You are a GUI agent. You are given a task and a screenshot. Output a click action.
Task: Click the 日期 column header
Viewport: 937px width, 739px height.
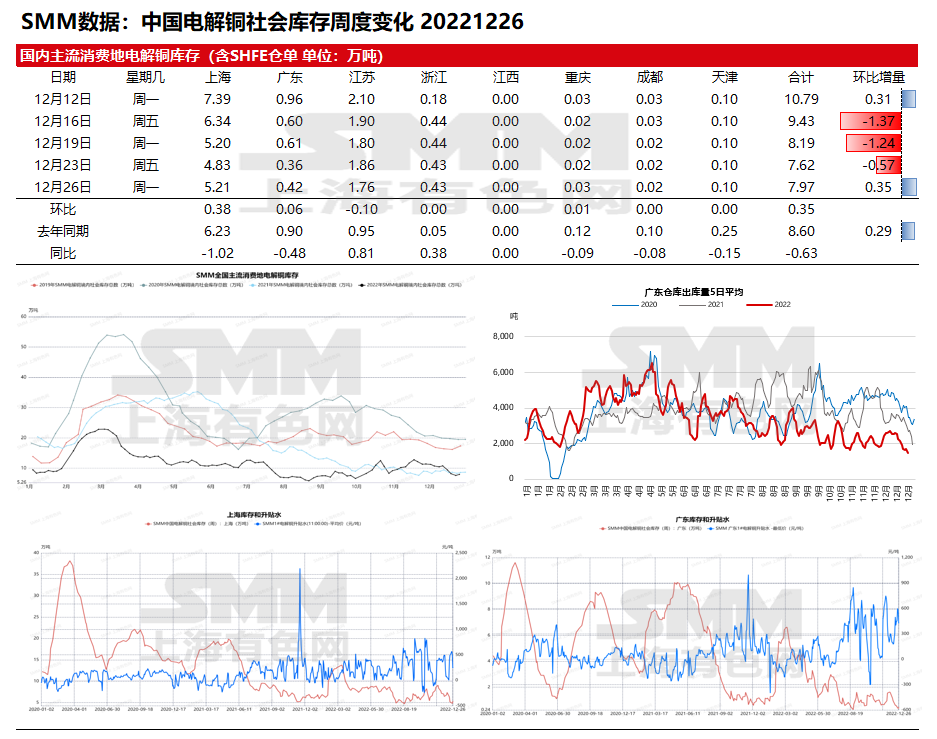pos(63,77)
